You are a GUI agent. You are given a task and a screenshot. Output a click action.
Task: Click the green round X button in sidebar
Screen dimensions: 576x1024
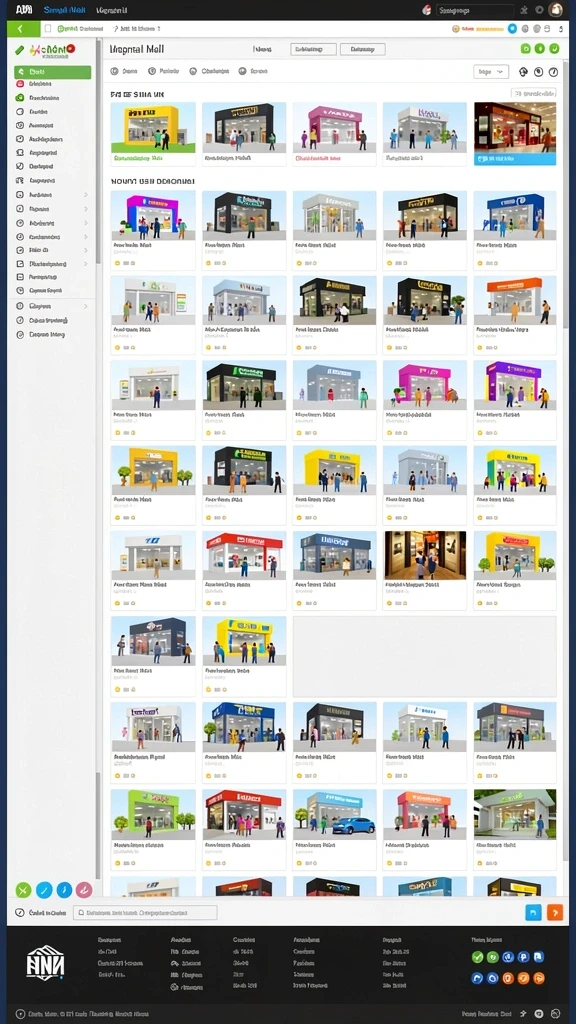[x=24, y=889]
